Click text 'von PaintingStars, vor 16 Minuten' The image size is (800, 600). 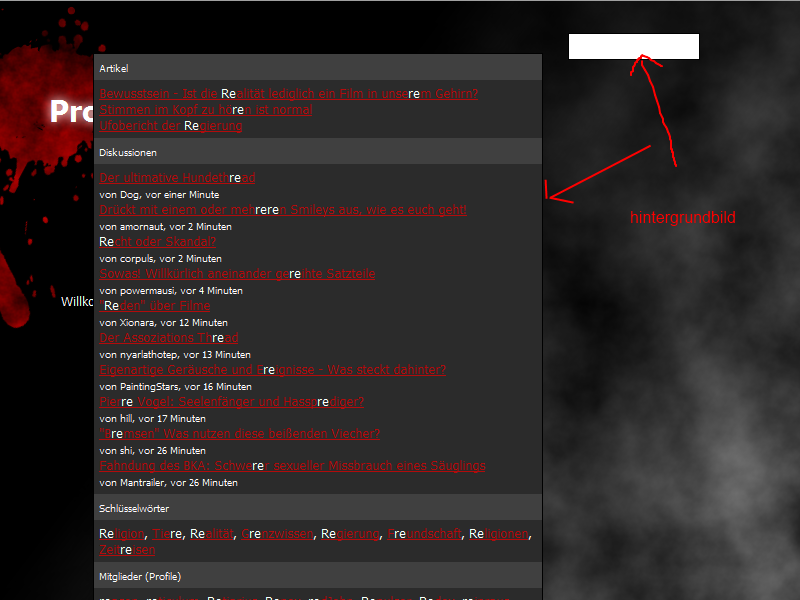click(x=176, y=387)
